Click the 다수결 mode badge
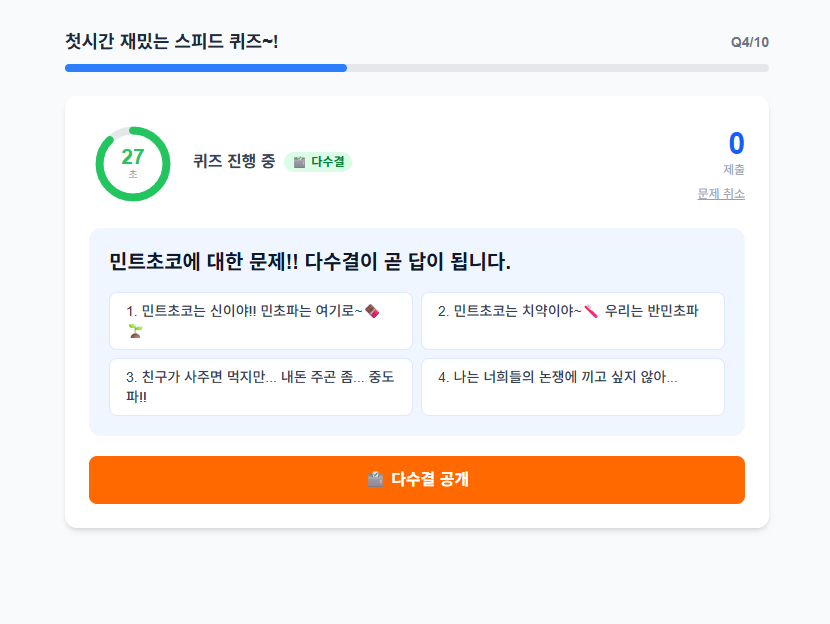This screenshot has width=830, height=624. [x=318, y=162]
